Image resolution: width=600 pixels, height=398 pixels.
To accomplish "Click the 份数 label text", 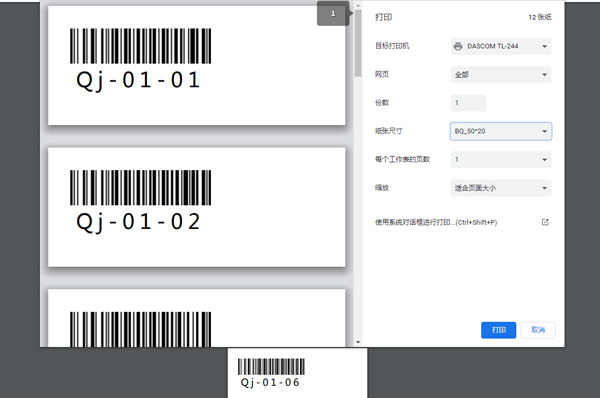I will click(382, 103).
